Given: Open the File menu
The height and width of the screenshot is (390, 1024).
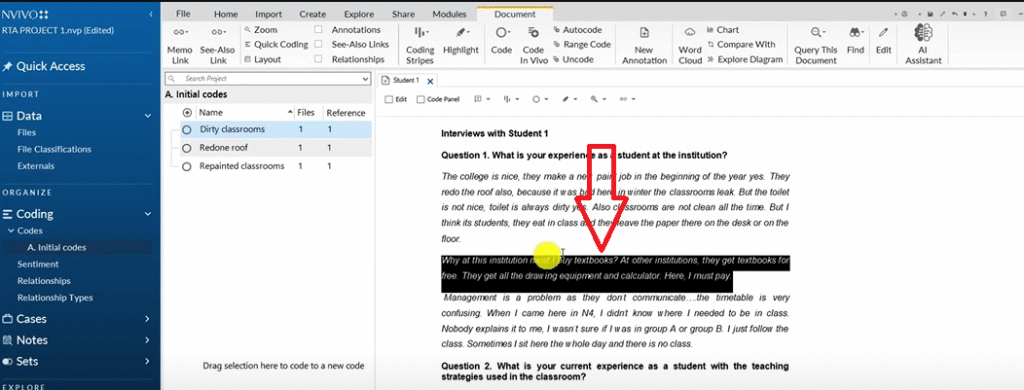Looking at the screenshot, I should [184, 14].
